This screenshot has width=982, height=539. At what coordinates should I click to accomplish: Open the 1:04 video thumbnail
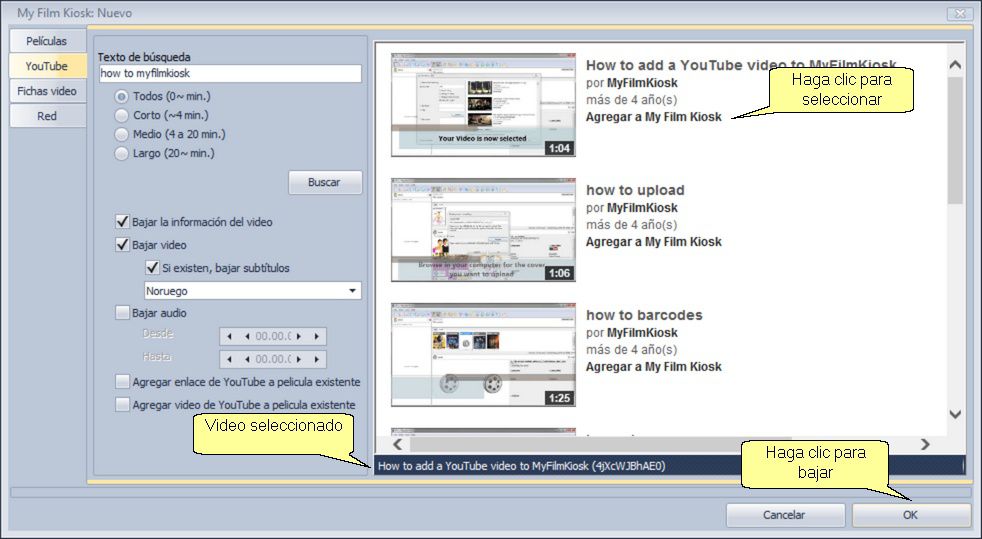[483, 105]
